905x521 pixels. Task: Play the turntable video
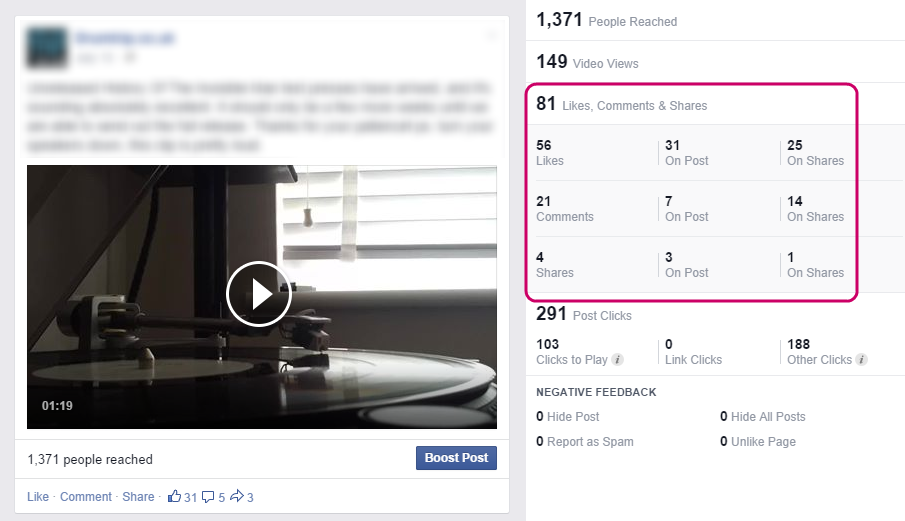259,294
